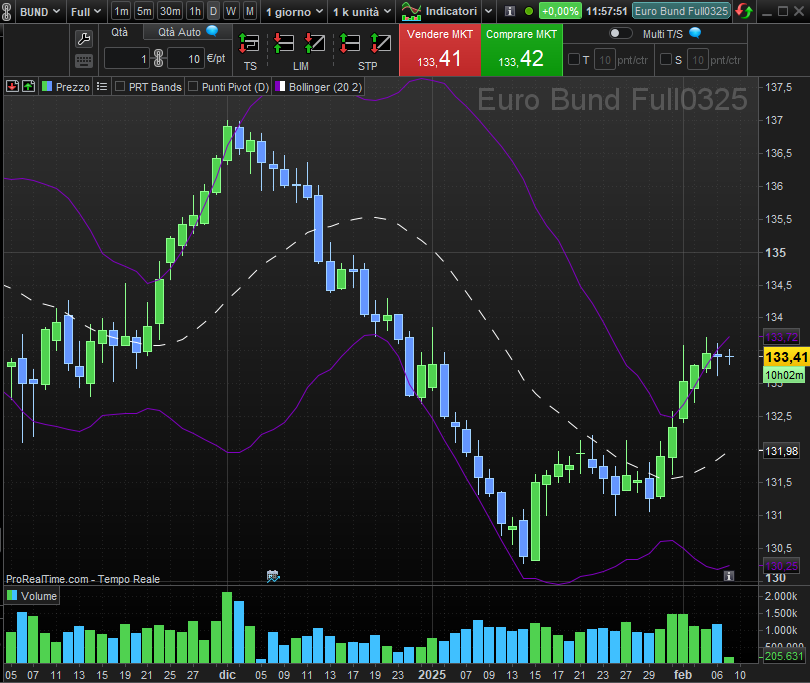The image size is (810, 683).
Task: Click the keyboard shortcuts icon
Action: [84, 61]
